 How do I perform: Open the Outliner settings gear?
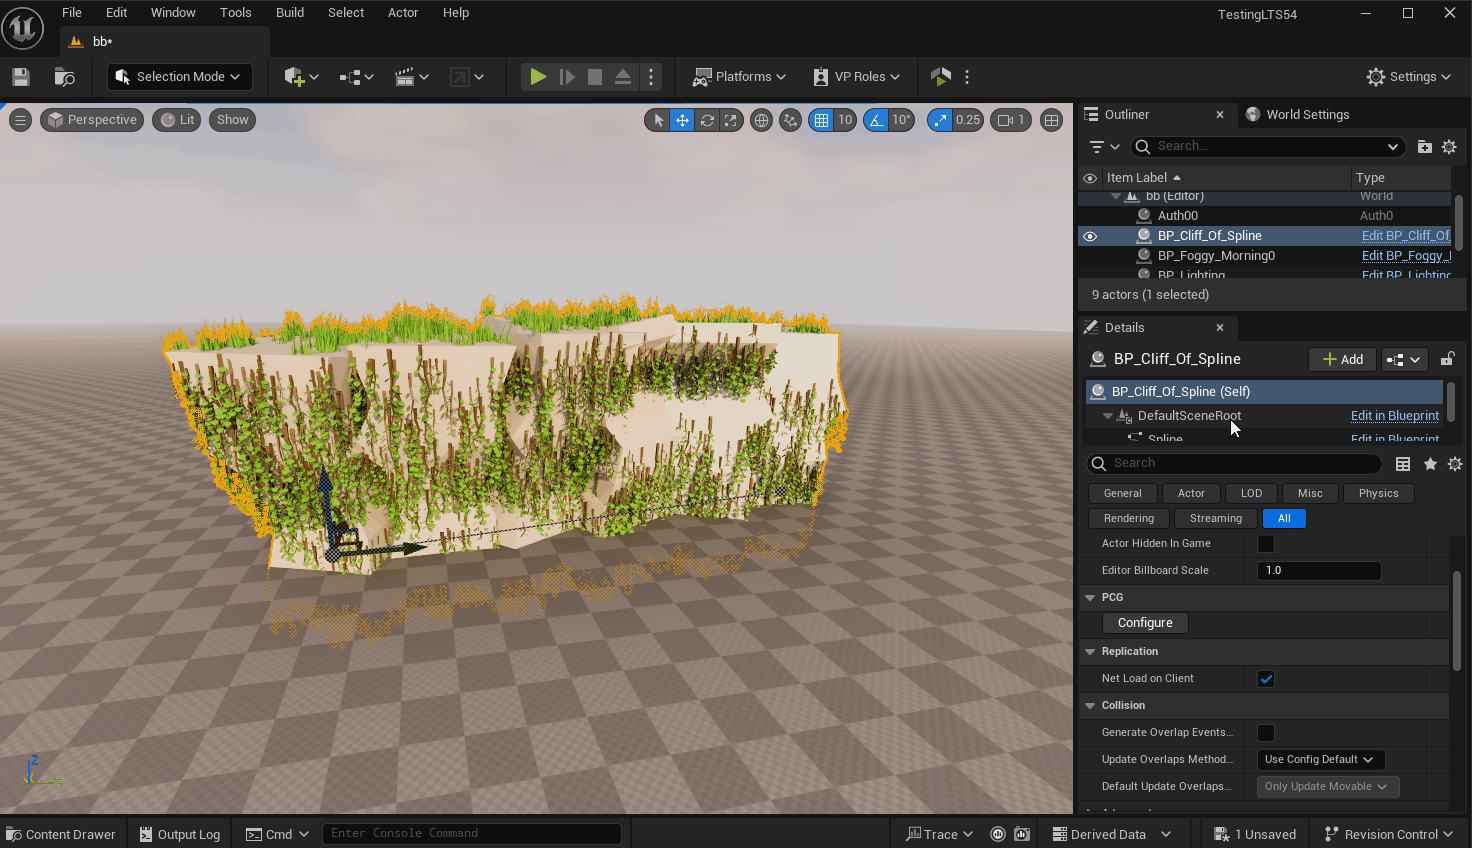(x=1449, y=147)
